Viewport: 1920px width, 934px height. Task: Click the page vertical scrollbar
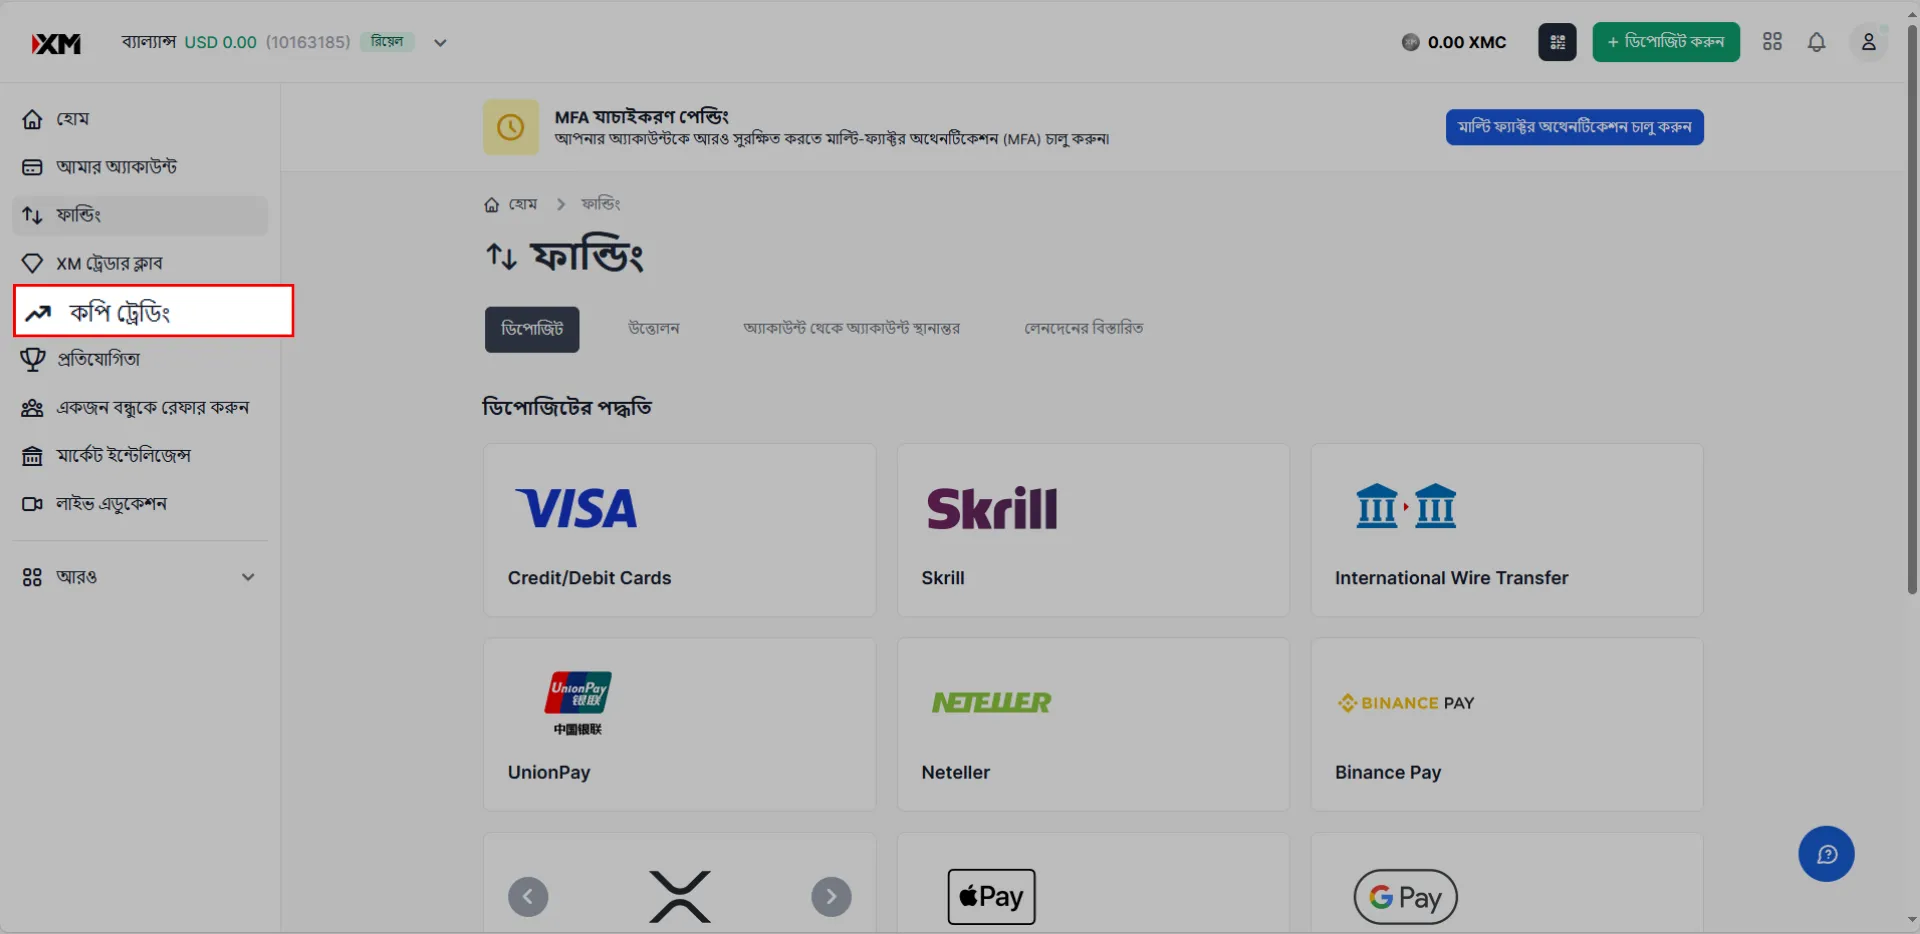point(1912,310)
